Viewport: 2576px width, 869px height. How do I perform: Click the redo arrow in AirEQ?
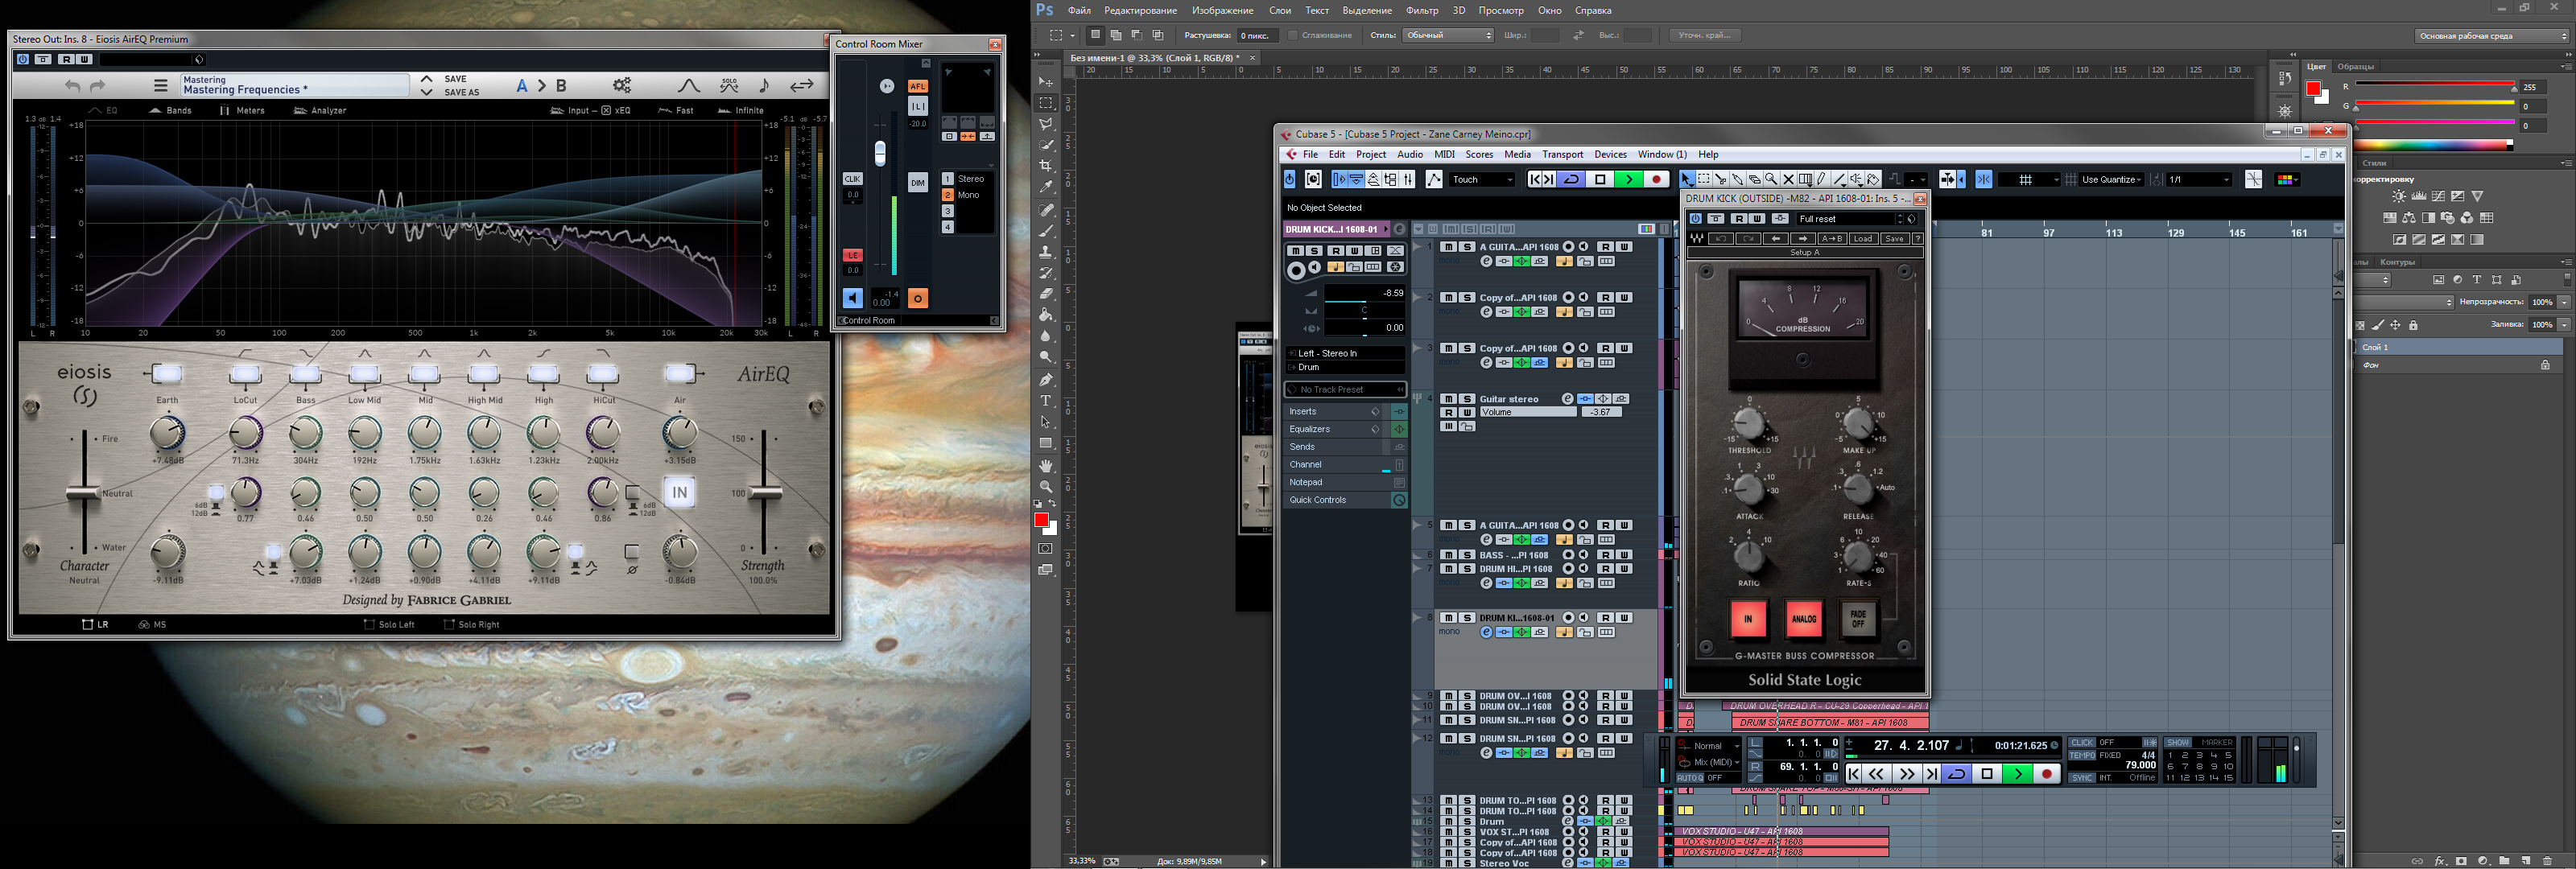point(97,86)
